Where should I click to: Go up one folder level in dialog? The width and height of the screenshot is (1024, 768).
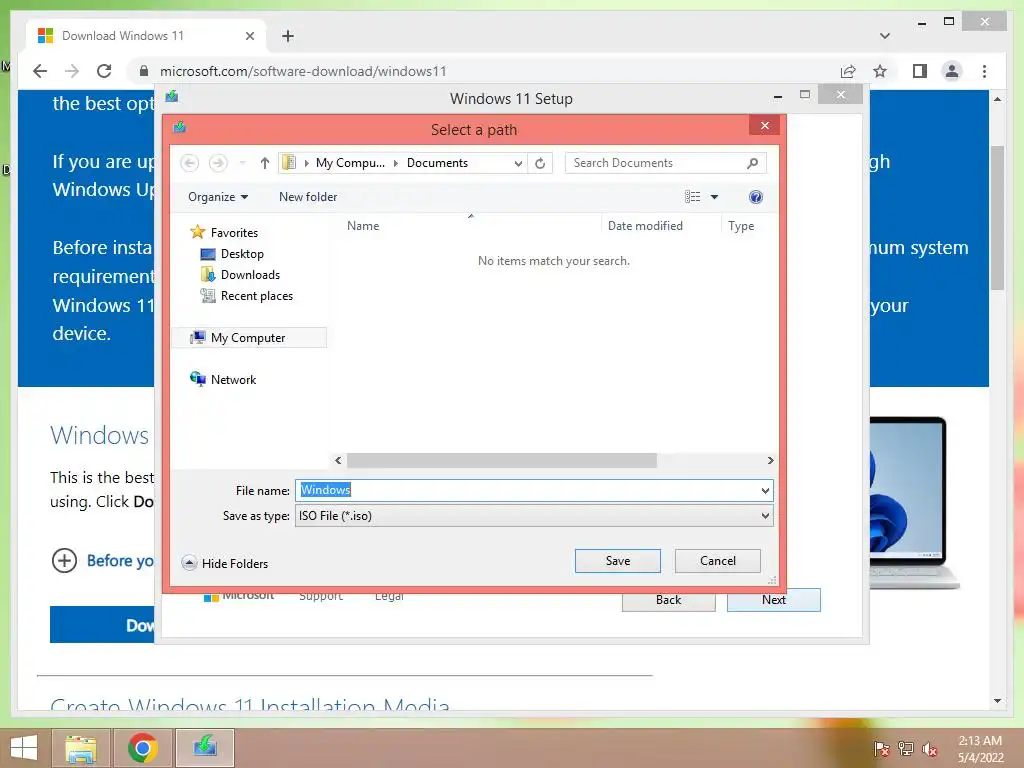point(264,163)
